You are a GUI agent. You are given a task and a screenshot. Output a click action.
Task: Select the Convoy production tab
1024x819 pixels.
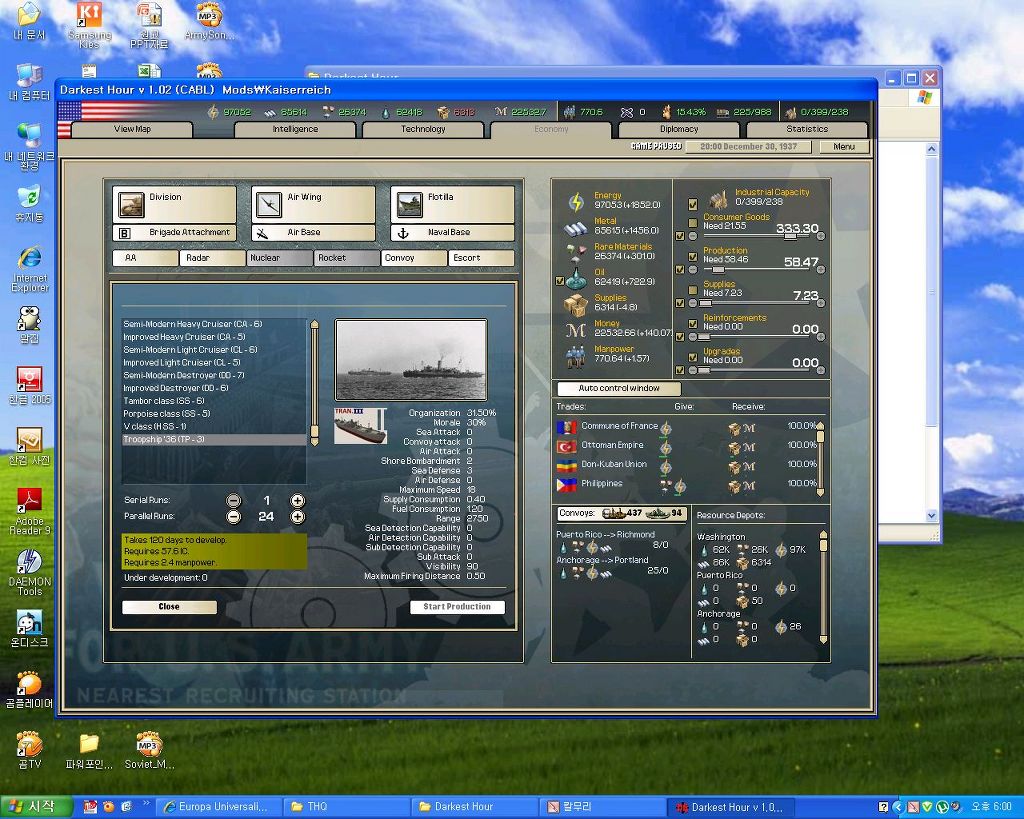[x=414, y=258]
